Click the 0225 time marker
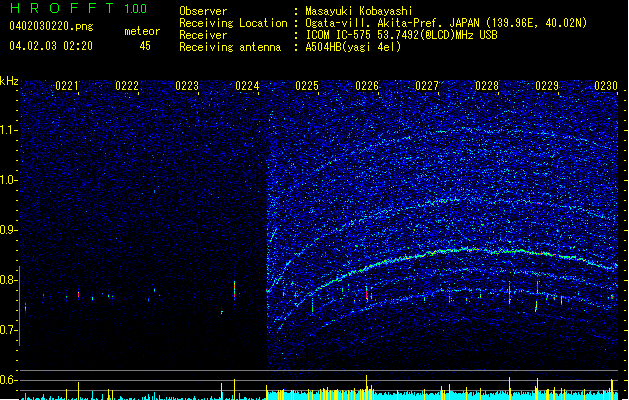The image size is (629, 400). [x=307, y=86]
